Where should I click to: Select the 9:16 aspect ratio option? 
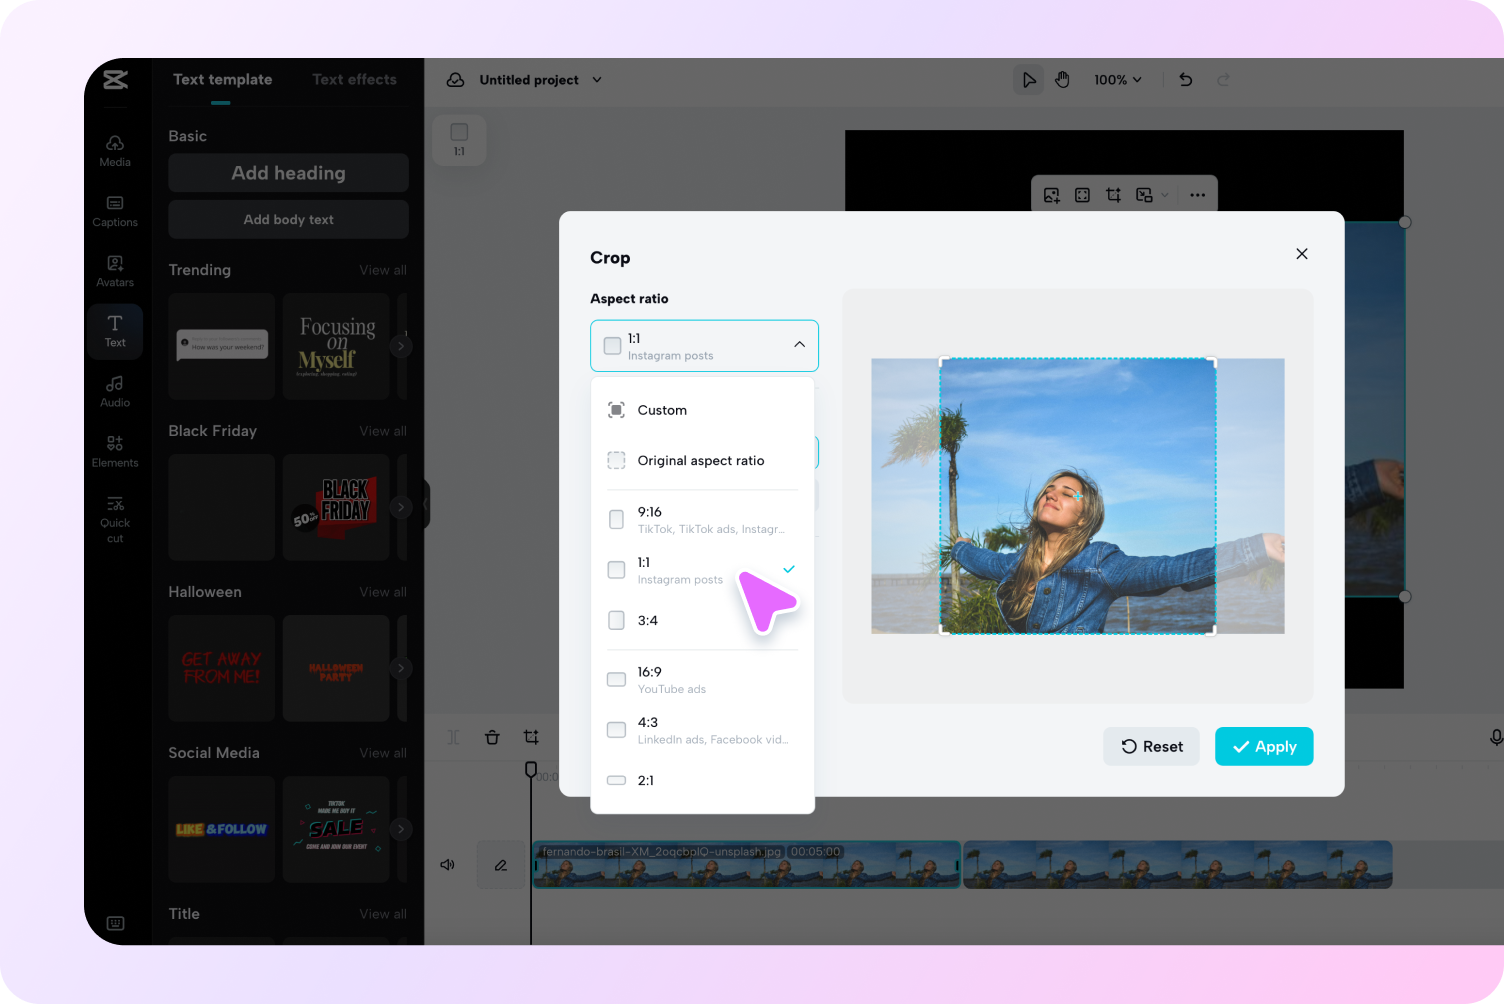pos(702,519)
